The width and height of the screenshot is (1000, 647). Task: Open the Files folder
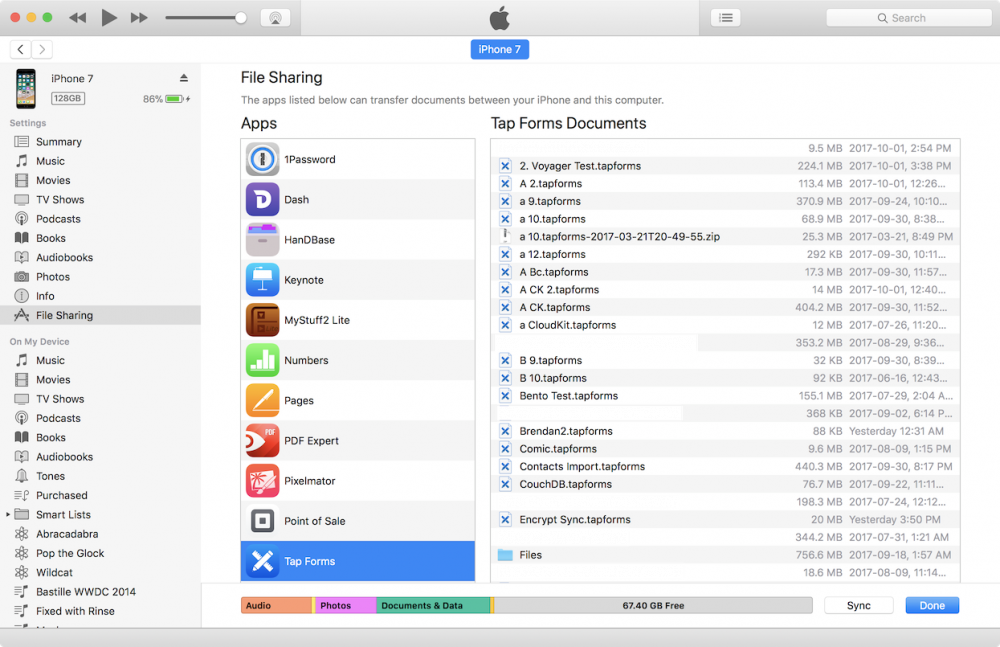tap(725, 555)
